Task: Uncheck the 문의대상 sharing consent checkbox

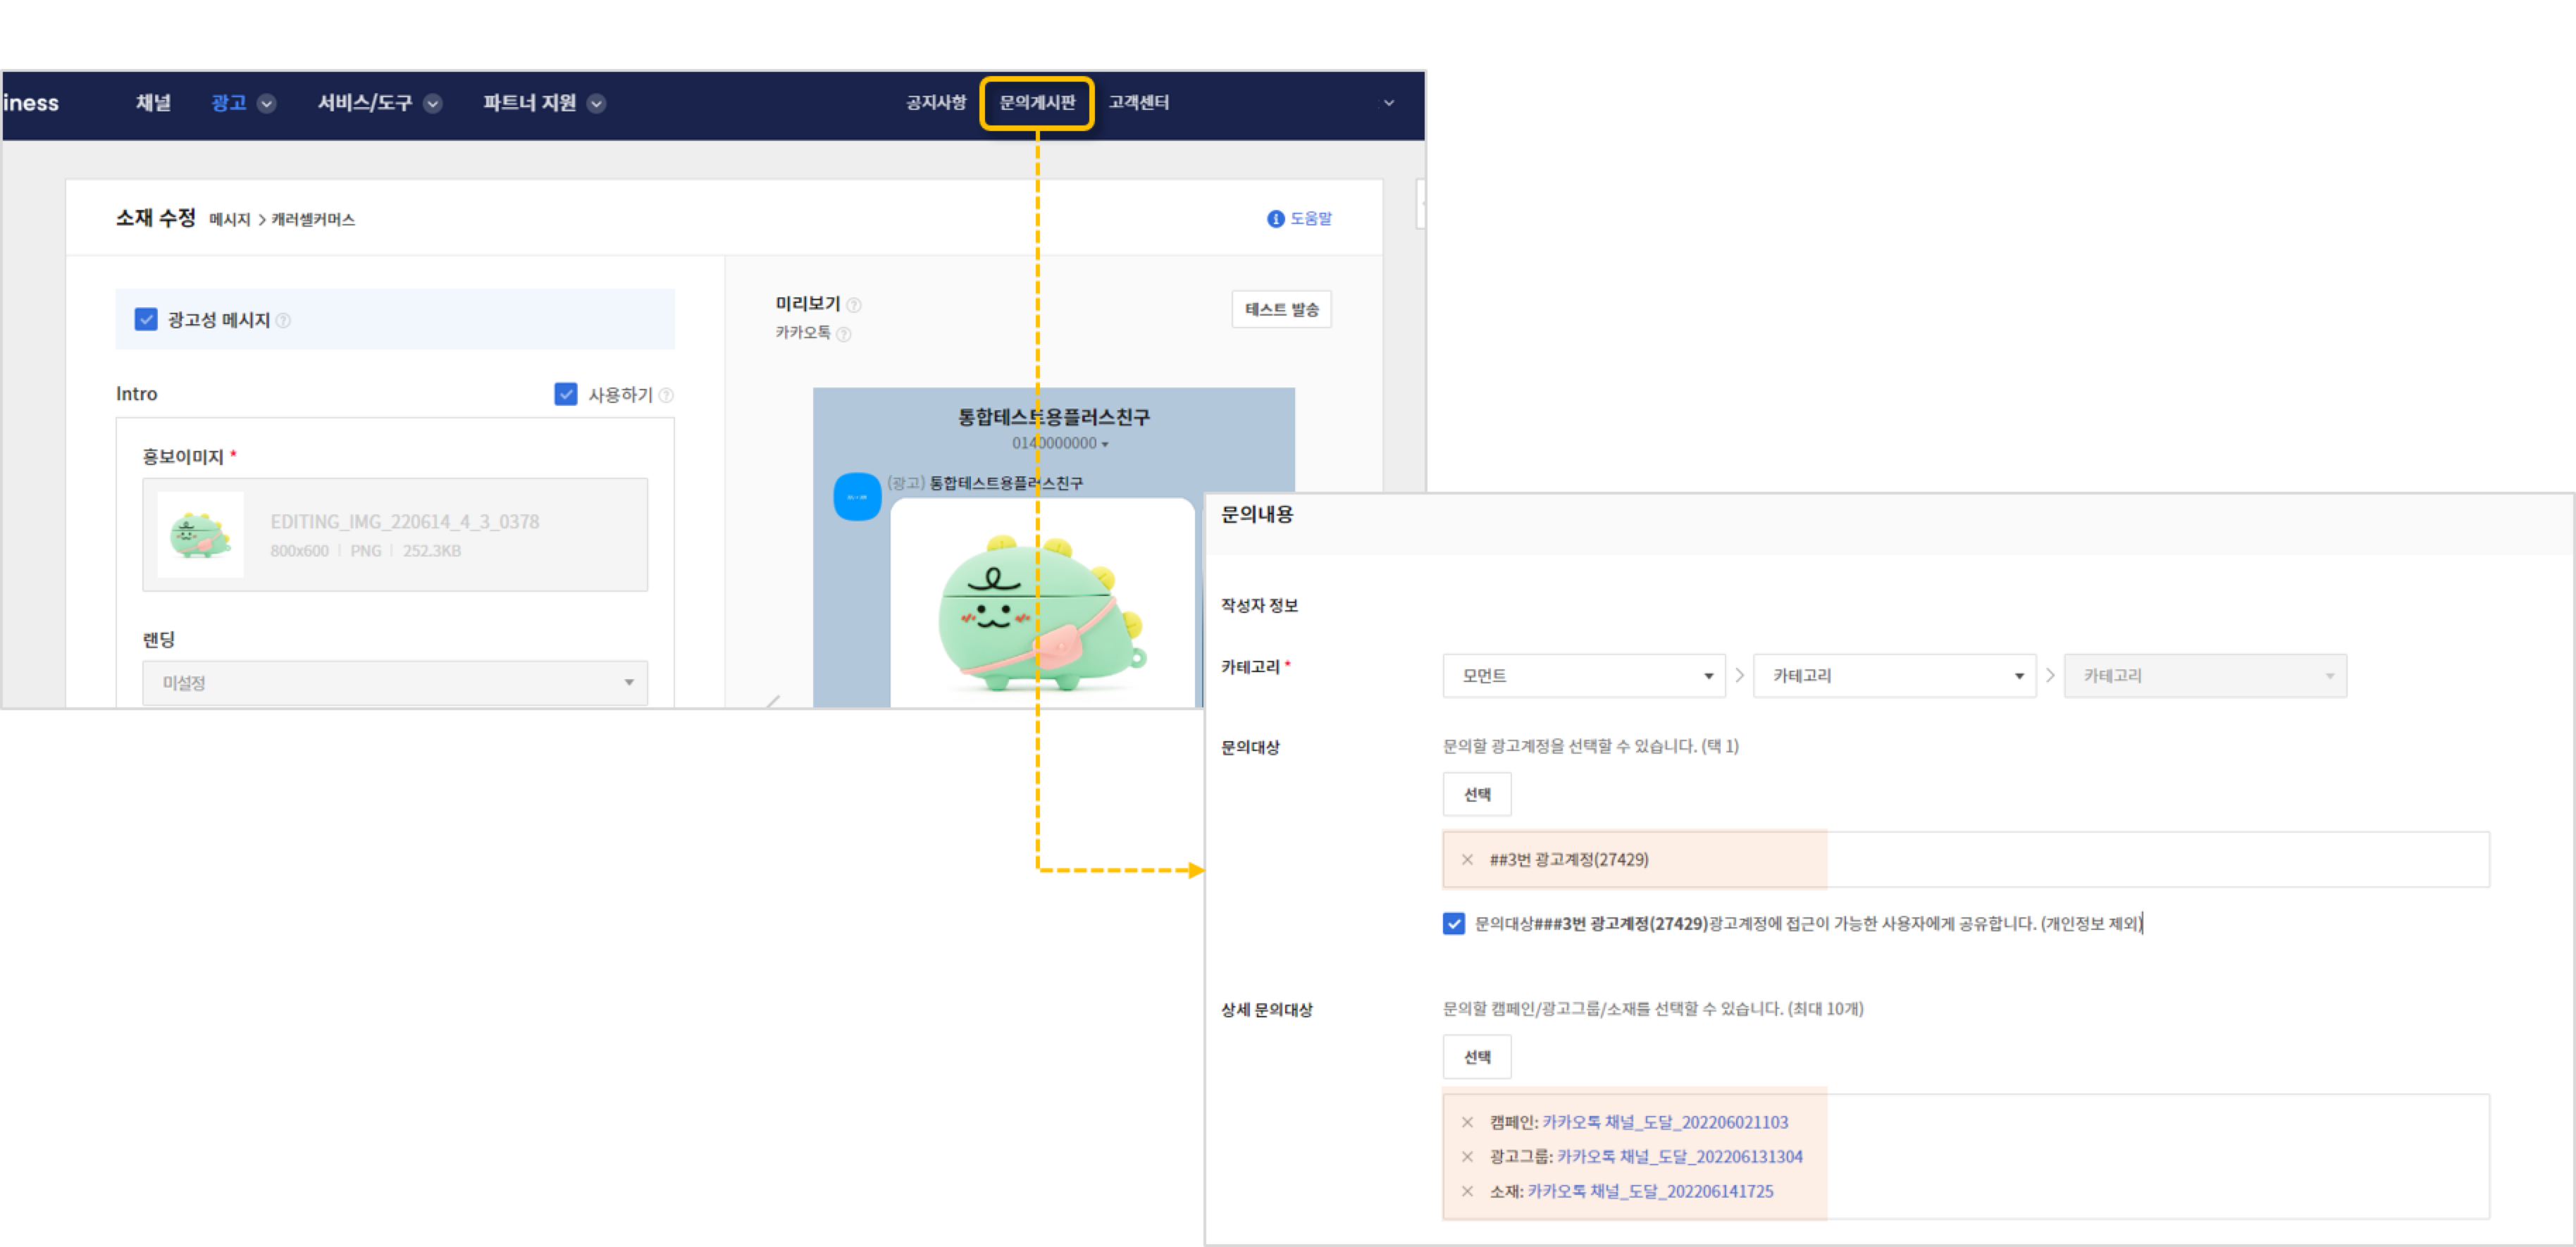Action: click(x=1454, y=924)
